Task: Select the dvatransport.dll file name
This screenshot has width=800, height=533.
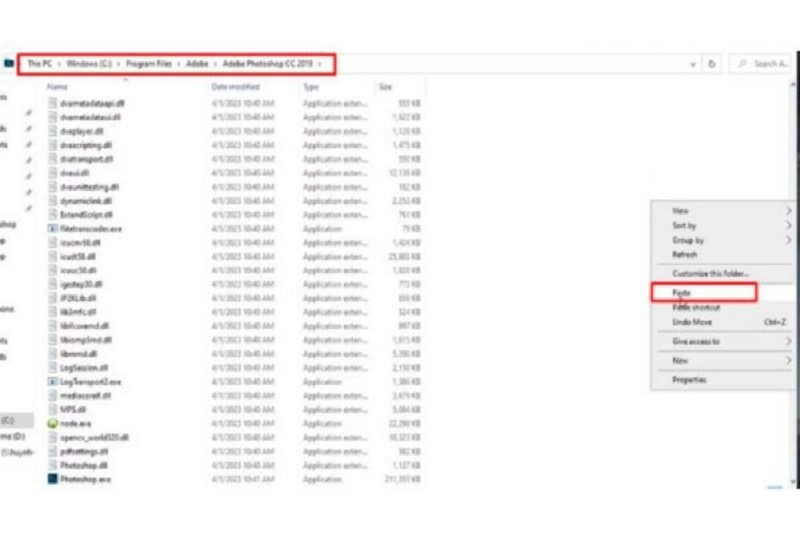Action: click(86, 159)
